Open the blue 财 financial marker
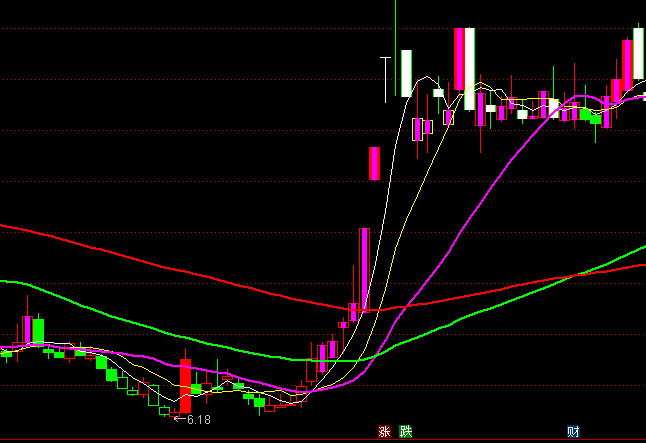 (x=573, y=432)
